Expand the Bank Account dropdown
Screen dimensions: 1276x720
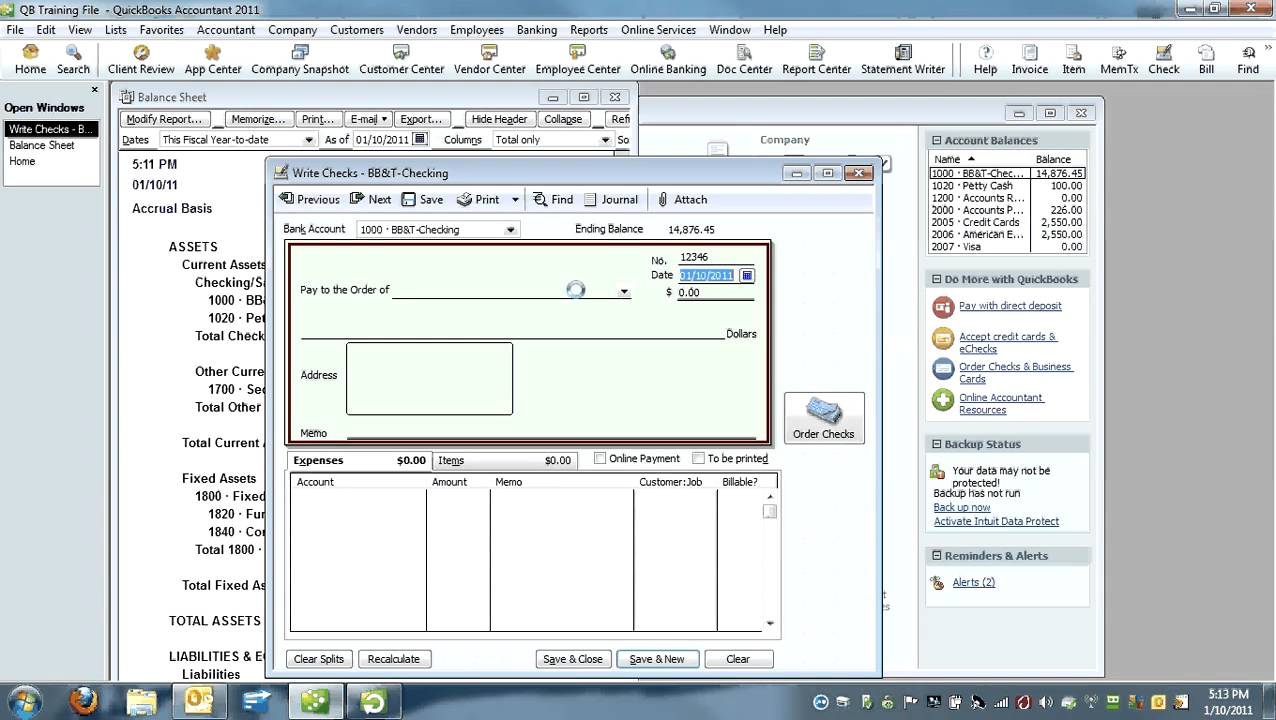510,230
